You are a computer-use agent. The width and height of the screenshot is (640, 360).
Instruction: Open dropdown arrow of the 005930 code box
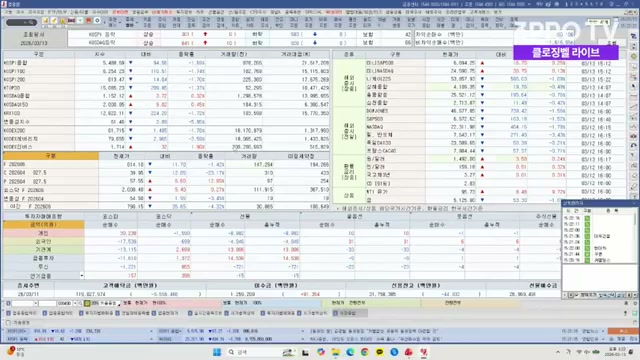tap(75, 304)
